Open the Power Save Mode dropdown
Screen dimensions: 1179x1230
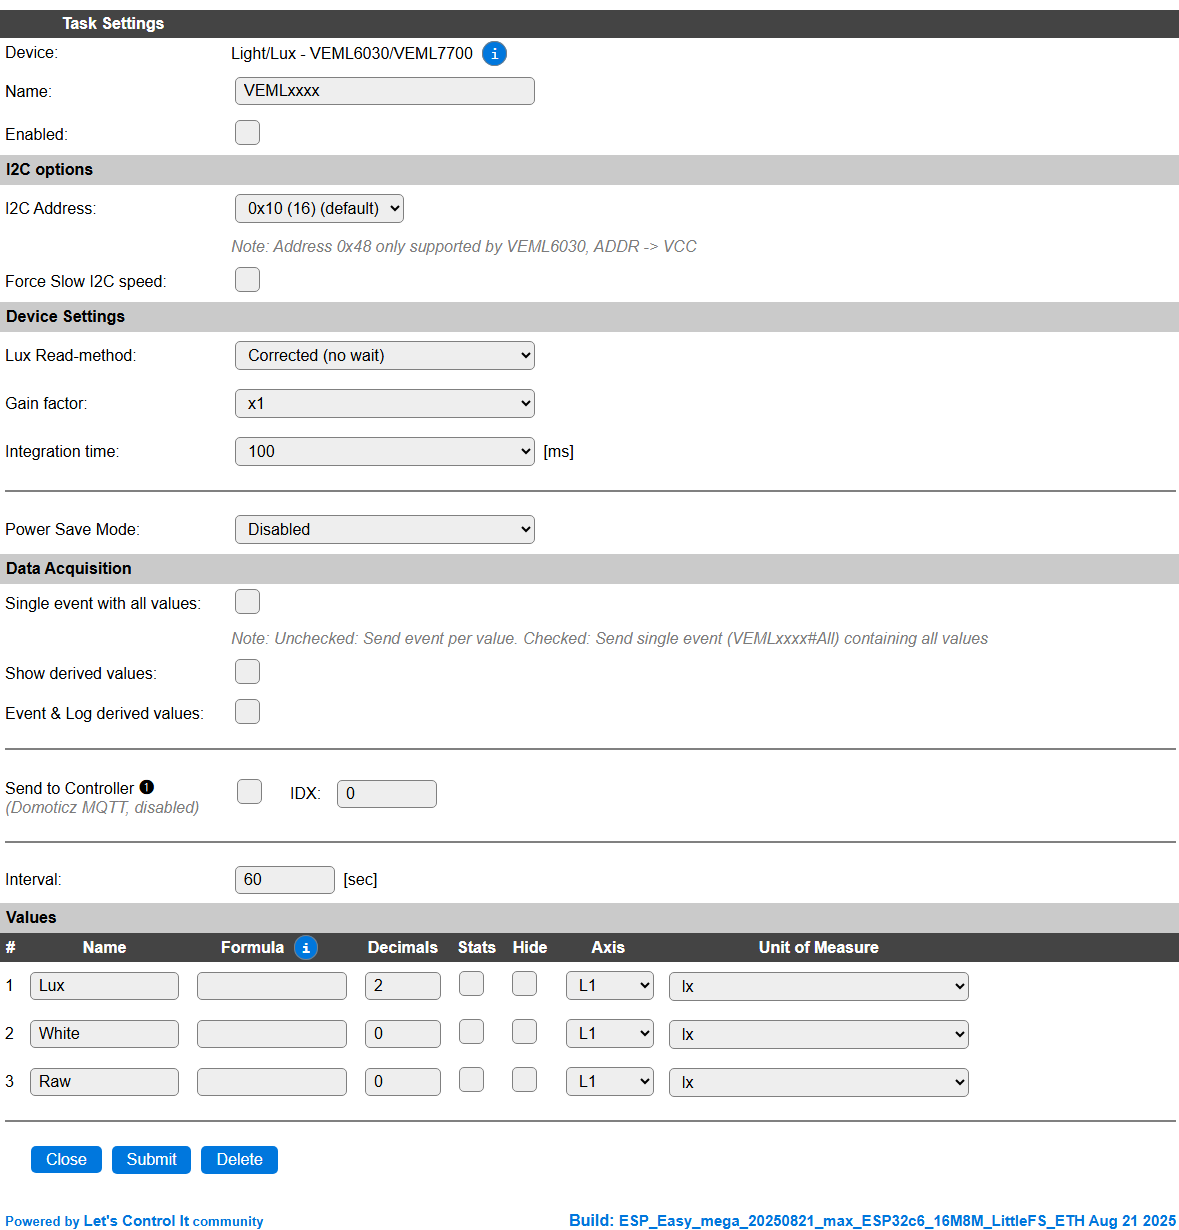coord(385,530)
